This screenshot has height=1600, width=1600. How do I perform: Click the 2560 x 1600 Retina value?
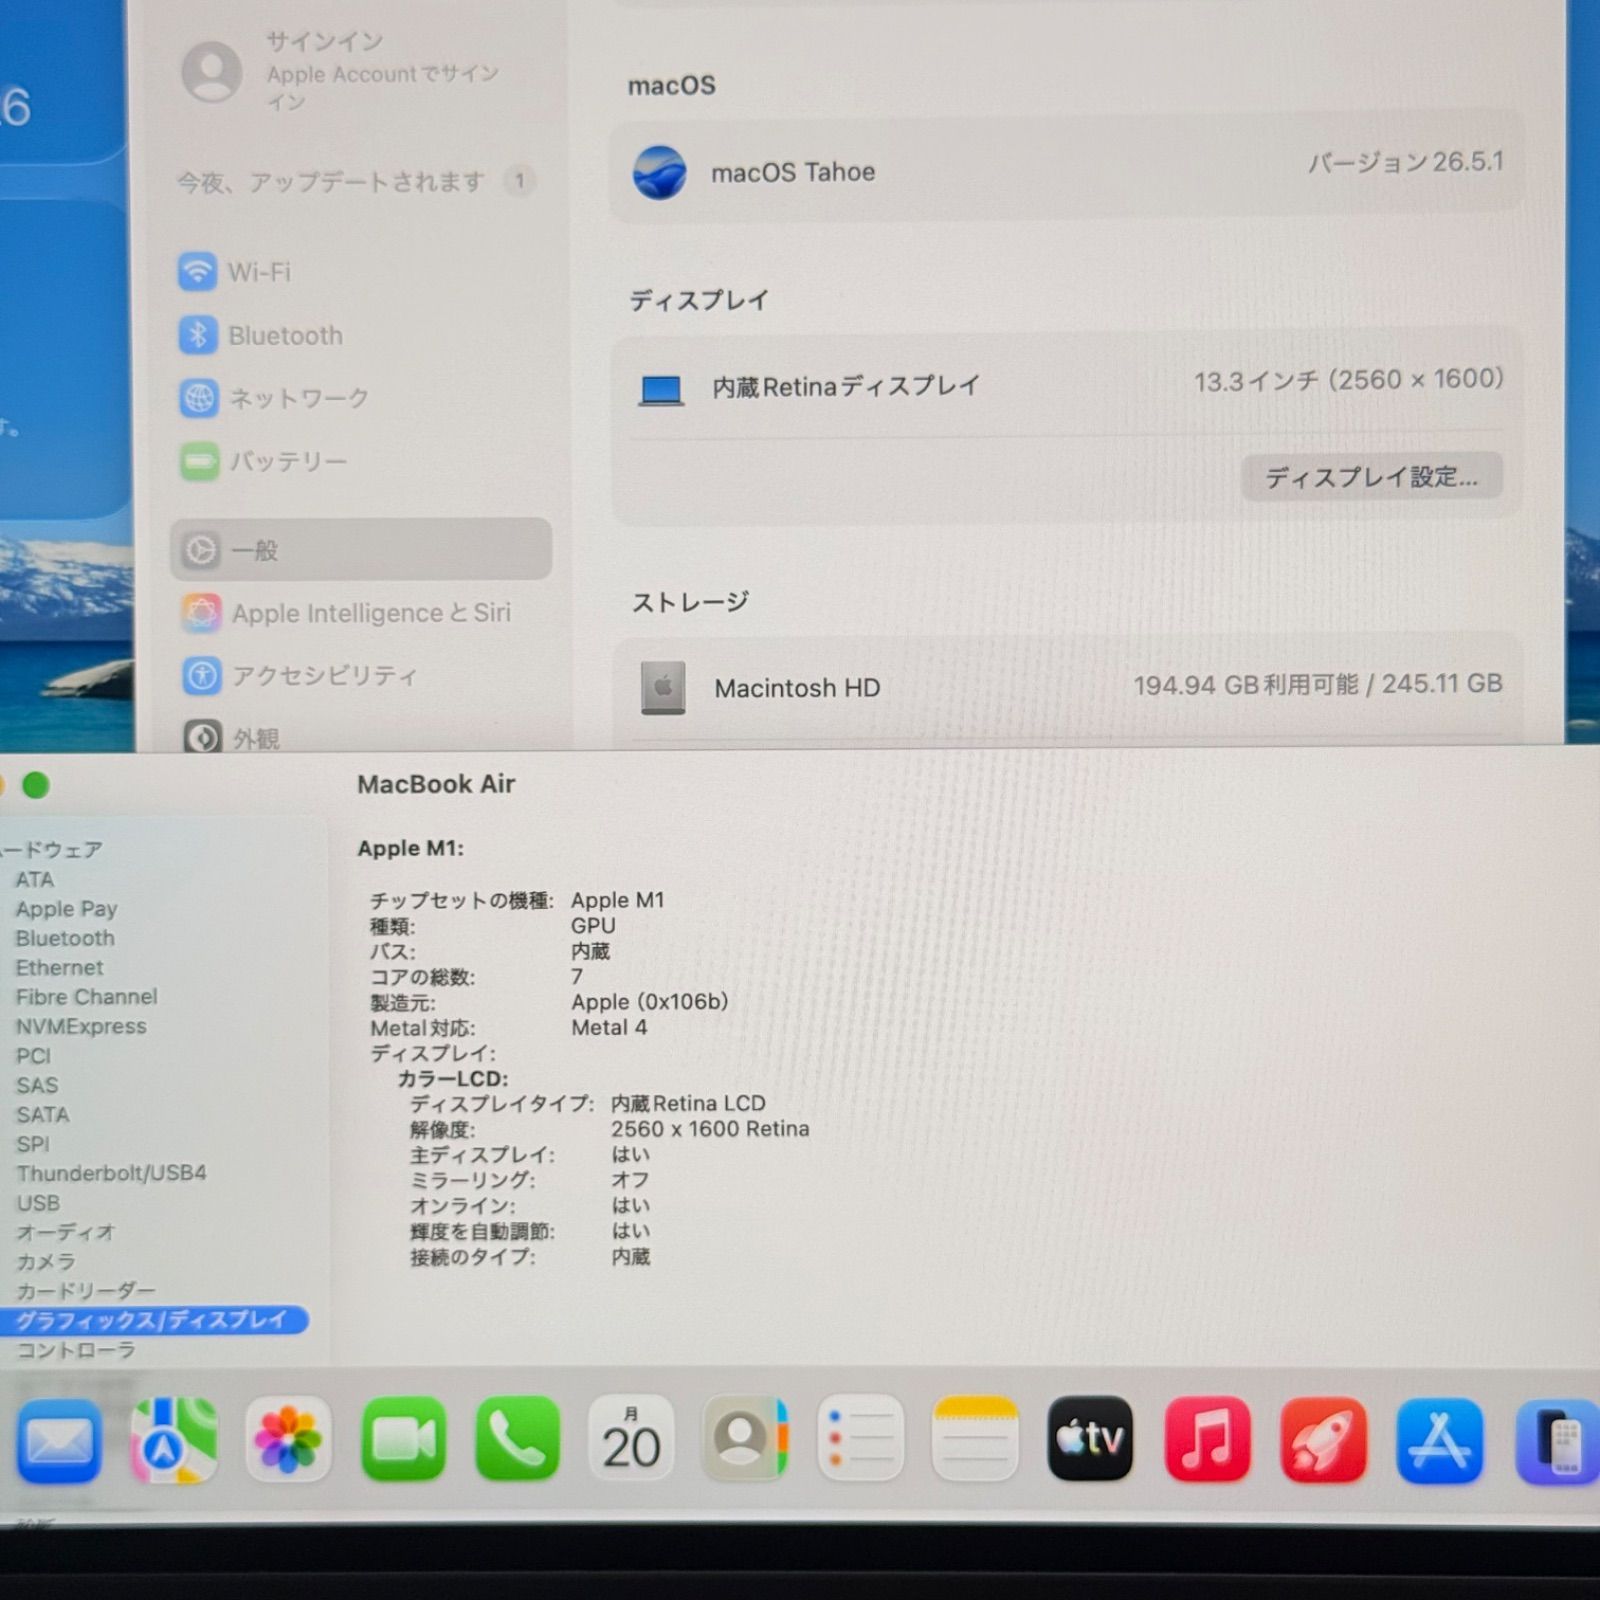710,1129
